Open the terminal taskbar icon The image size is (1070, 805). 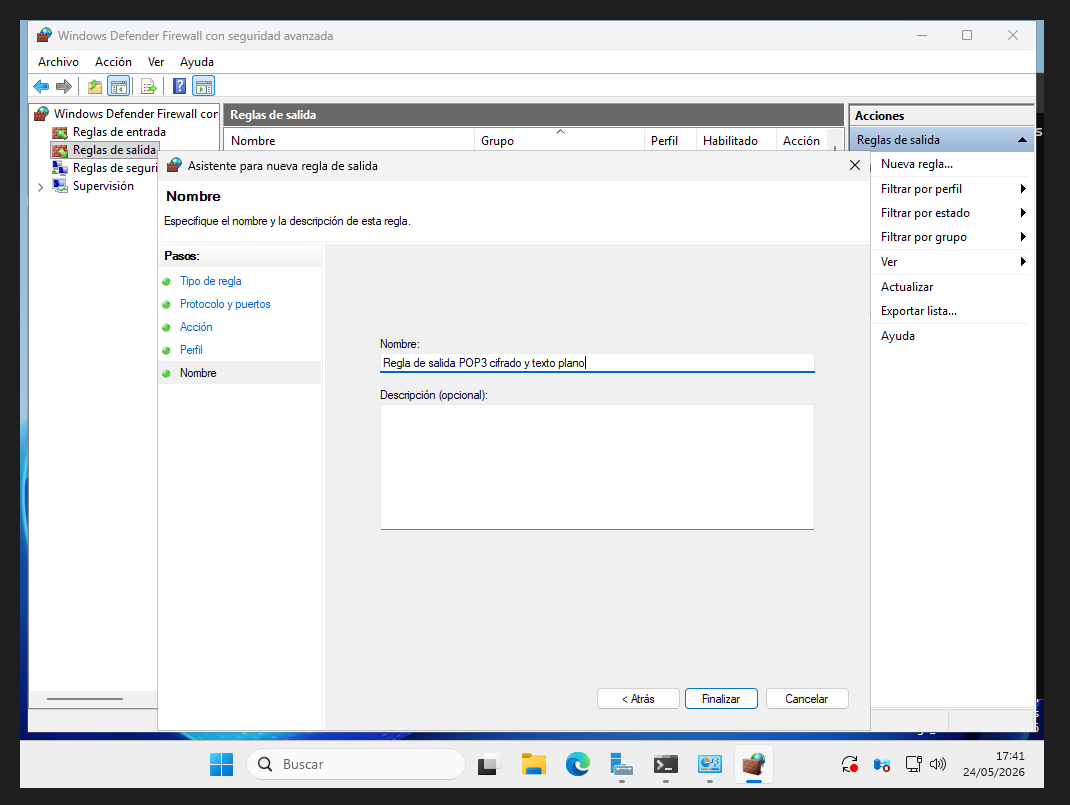[666, 765]
